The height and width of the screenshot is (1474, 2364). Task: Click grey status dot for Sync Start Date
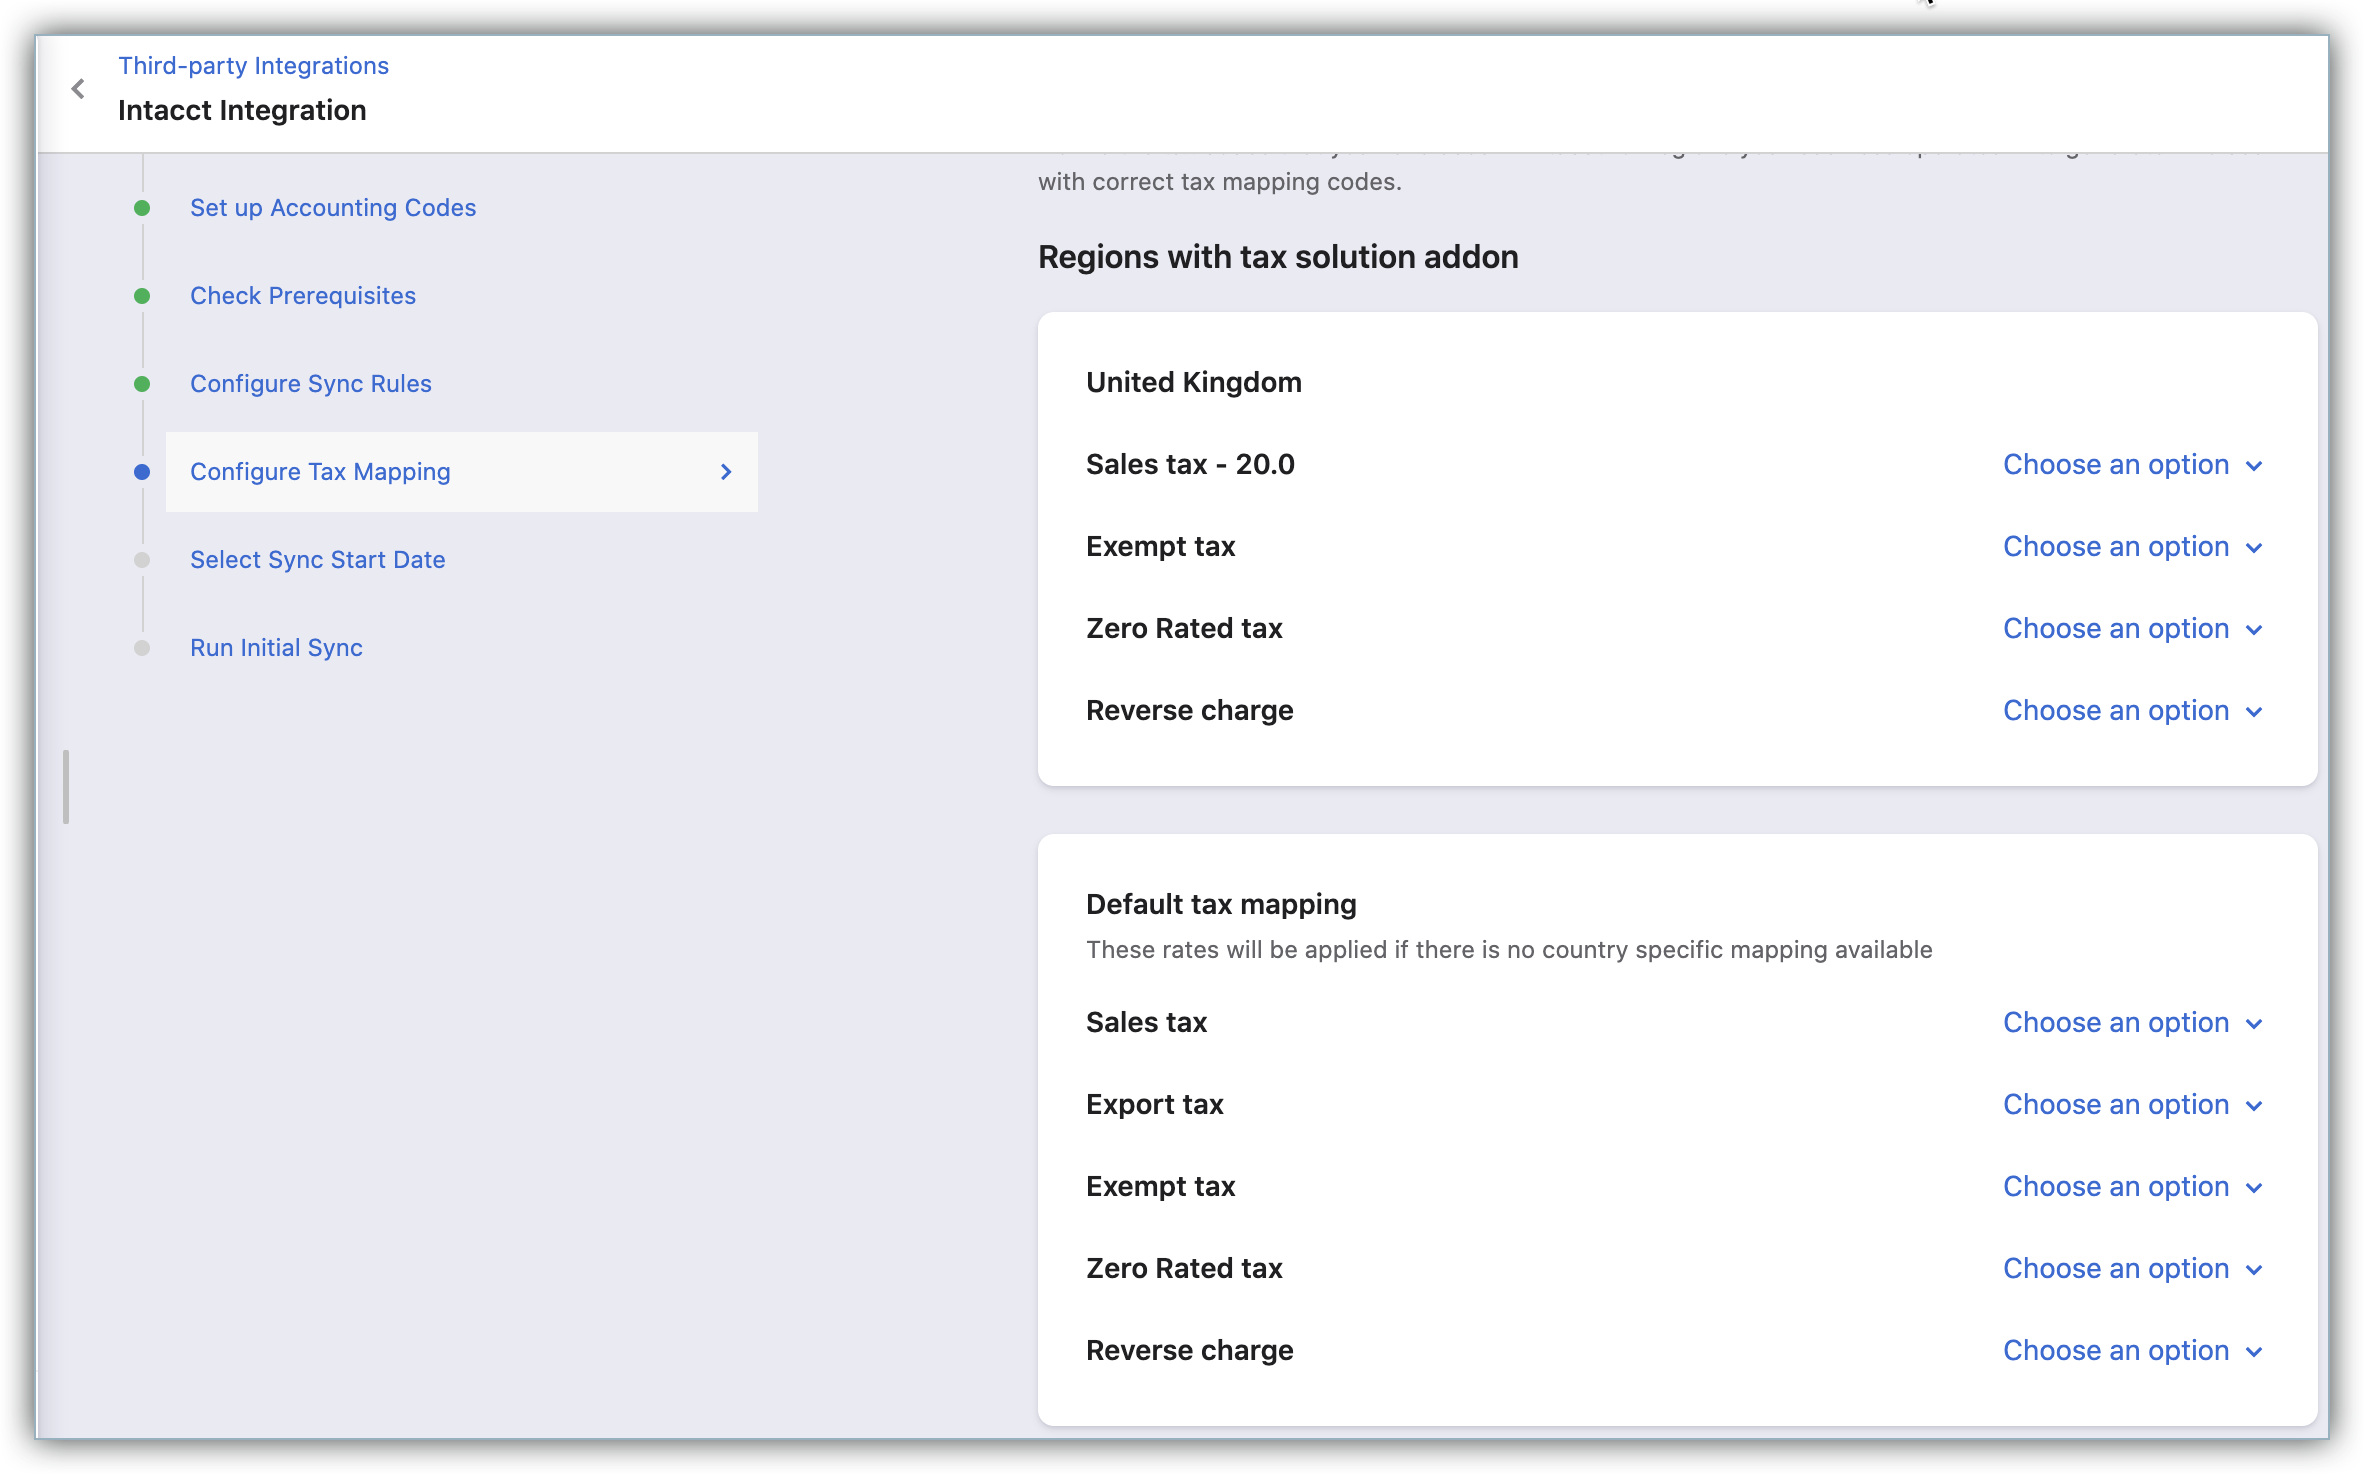142,560
